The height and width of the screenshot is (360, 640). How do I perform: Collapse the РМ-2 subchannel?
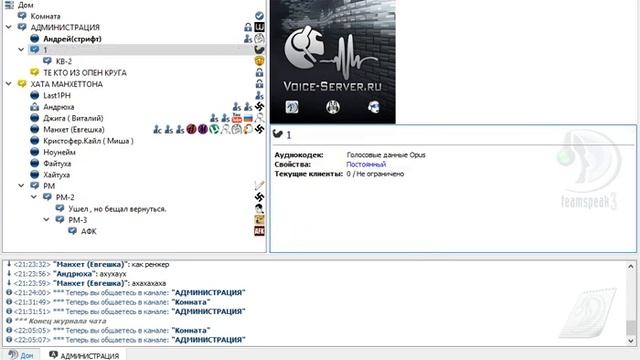(x=34, y=197)
